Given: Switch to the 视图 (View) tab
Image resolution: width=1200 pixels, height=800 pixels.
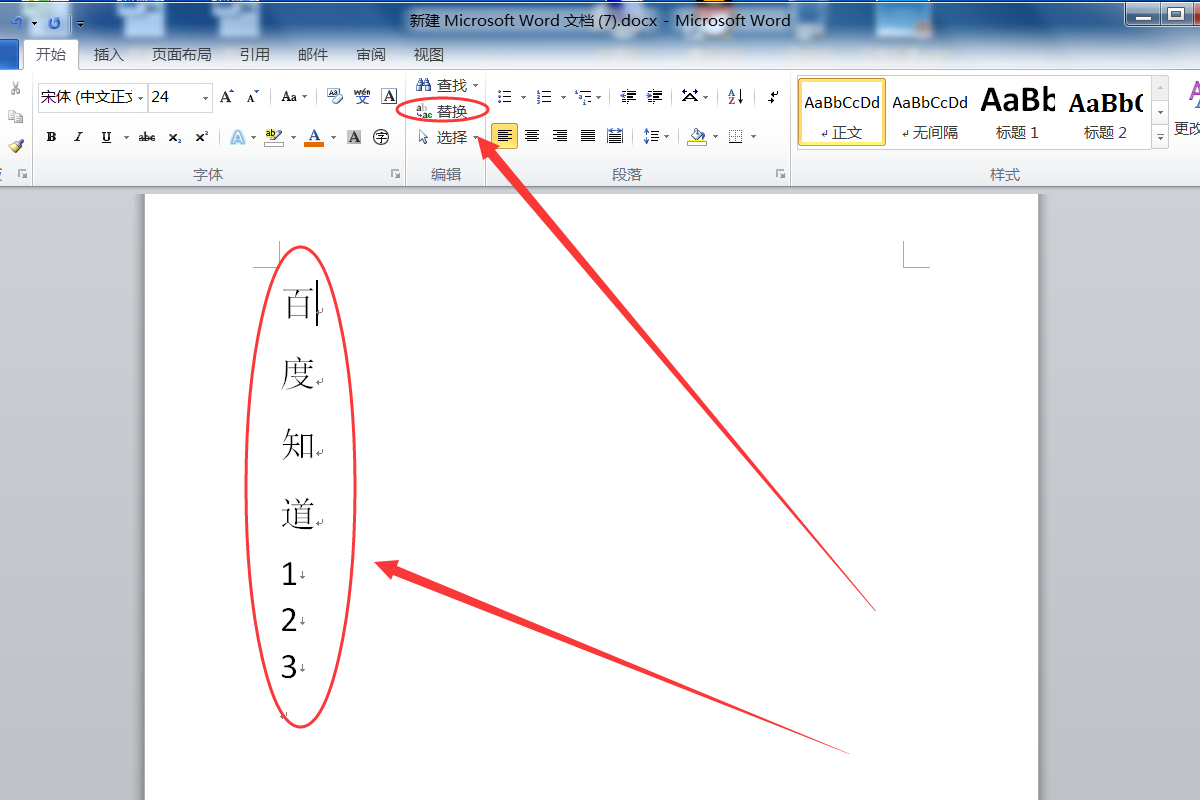Looking at the screenshot, I should tap(429, 55).
